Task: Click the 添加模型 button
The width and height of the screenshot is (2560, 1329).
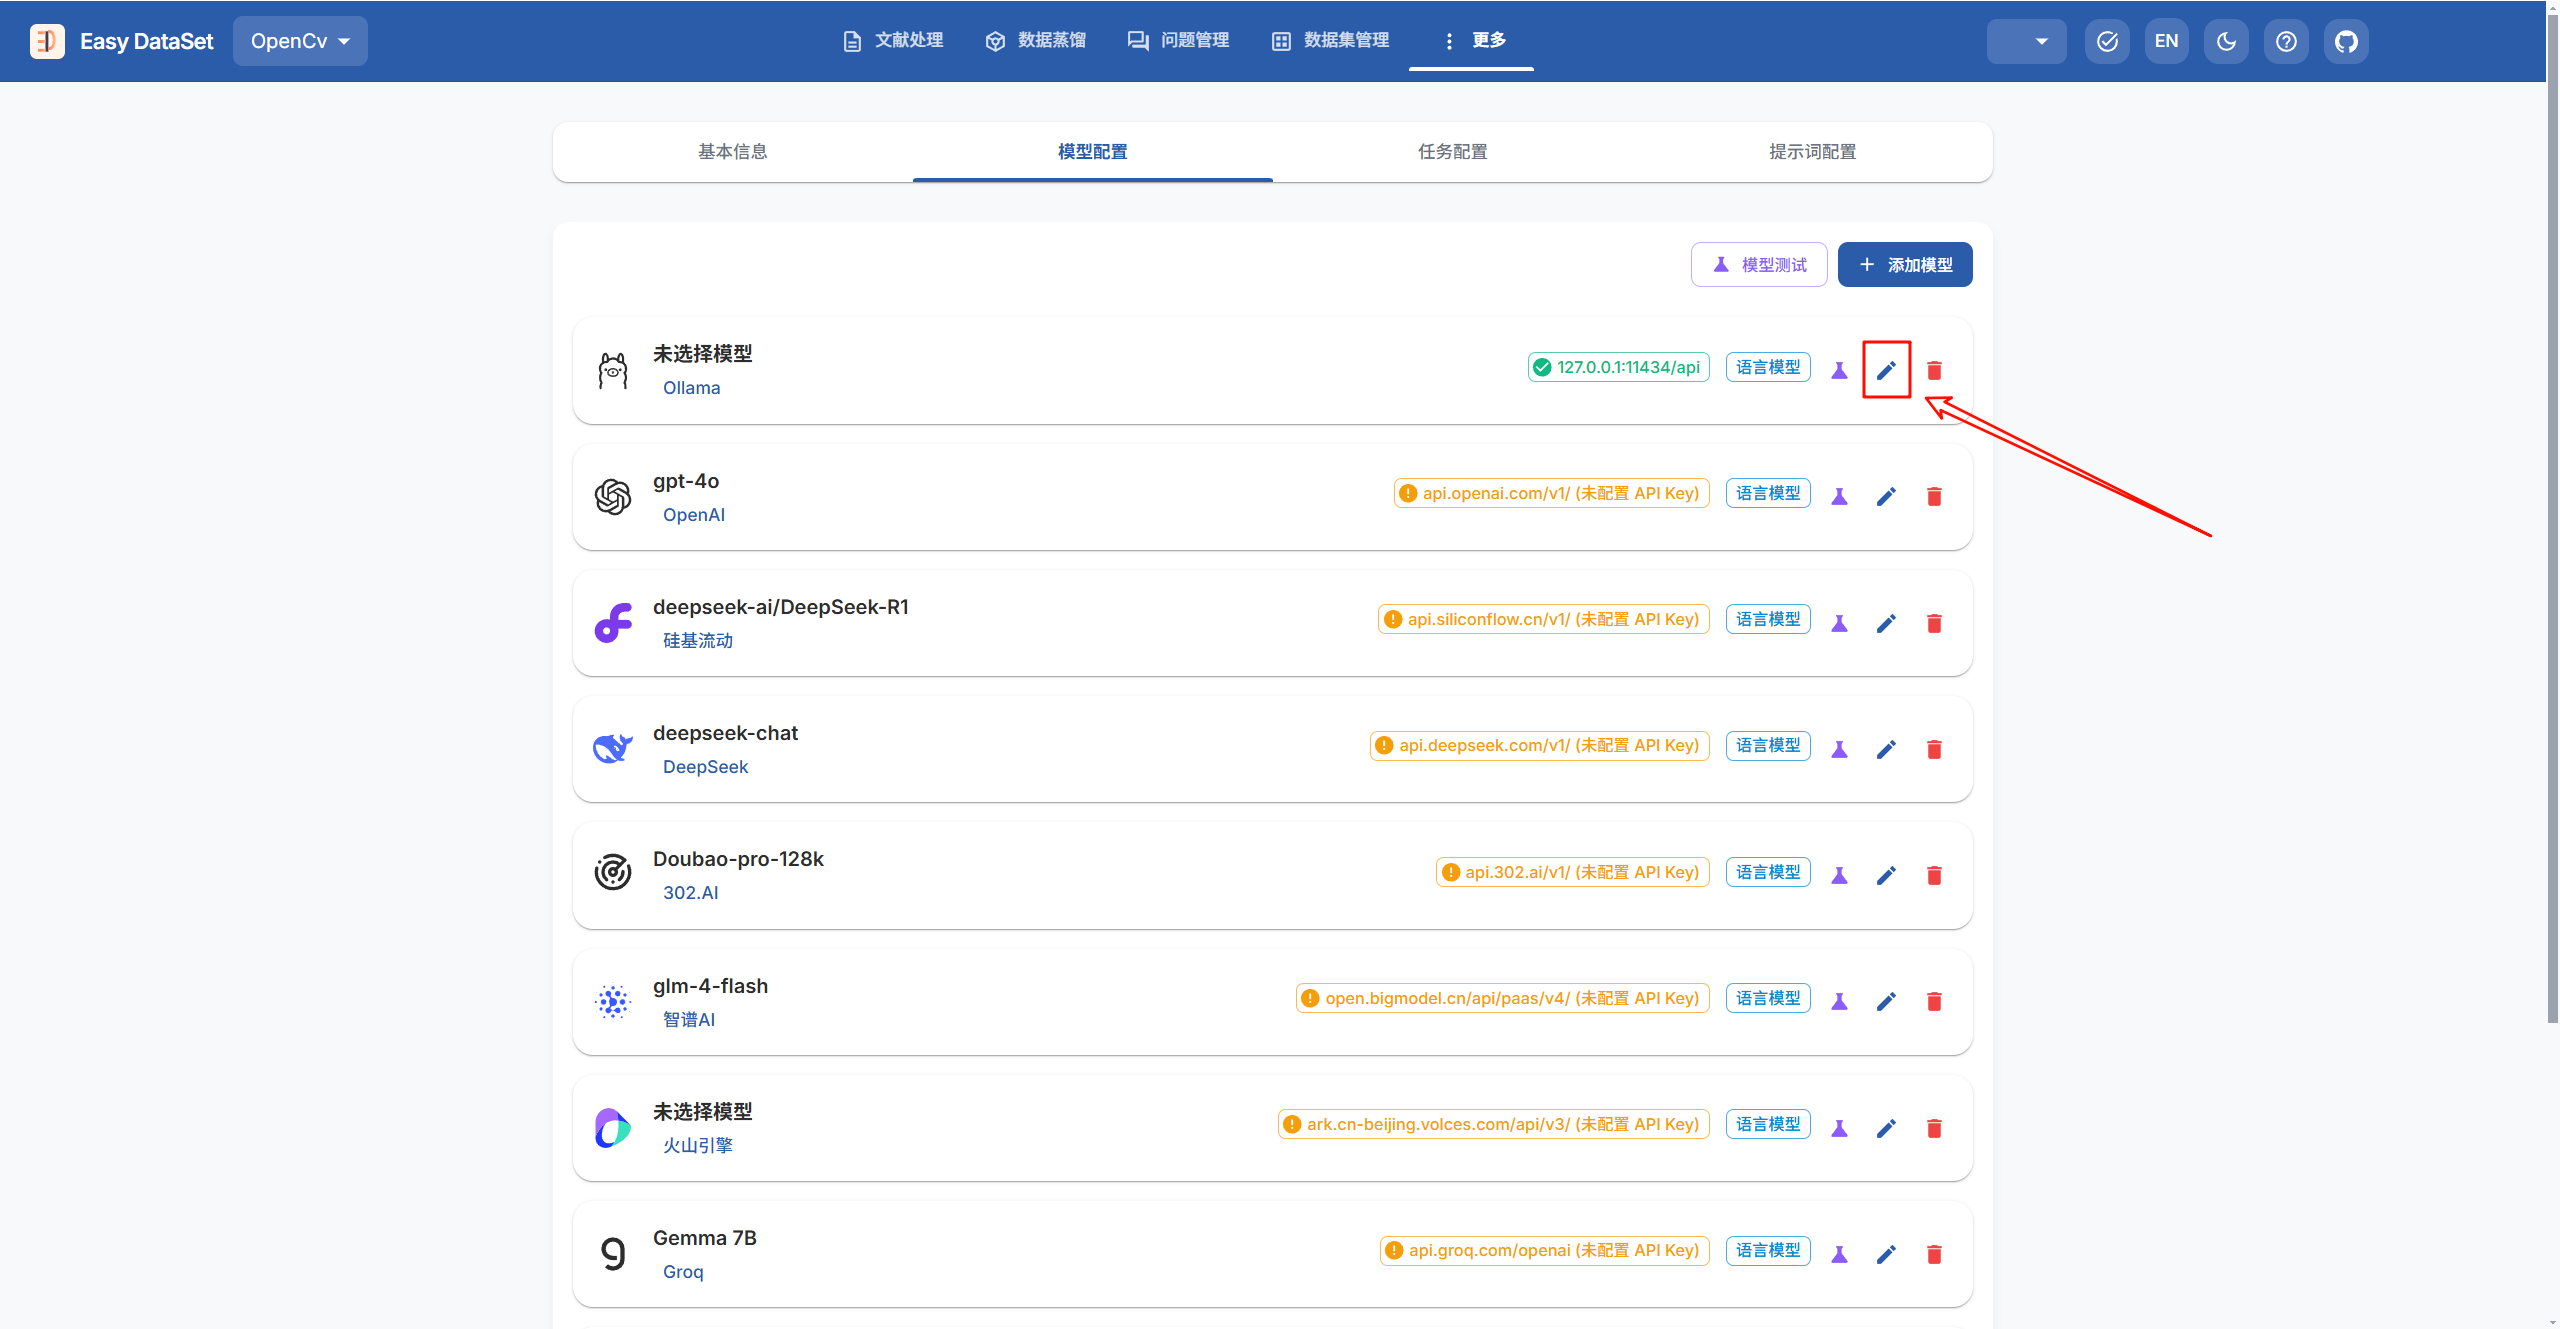Action: pos(1905,264)
